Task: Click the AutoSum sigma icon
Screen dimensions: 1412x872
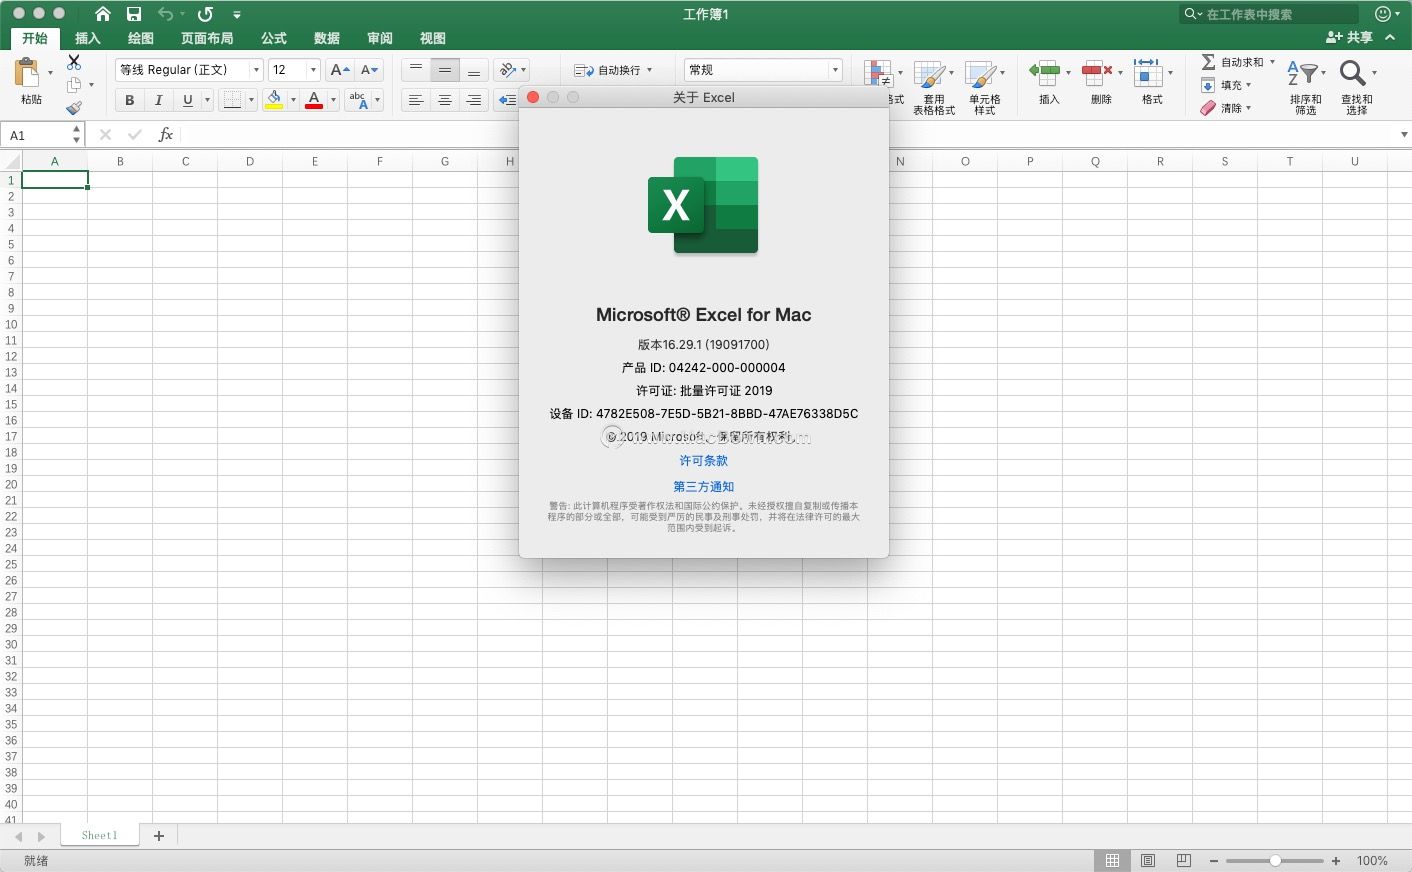Action: pos(1208,62)
